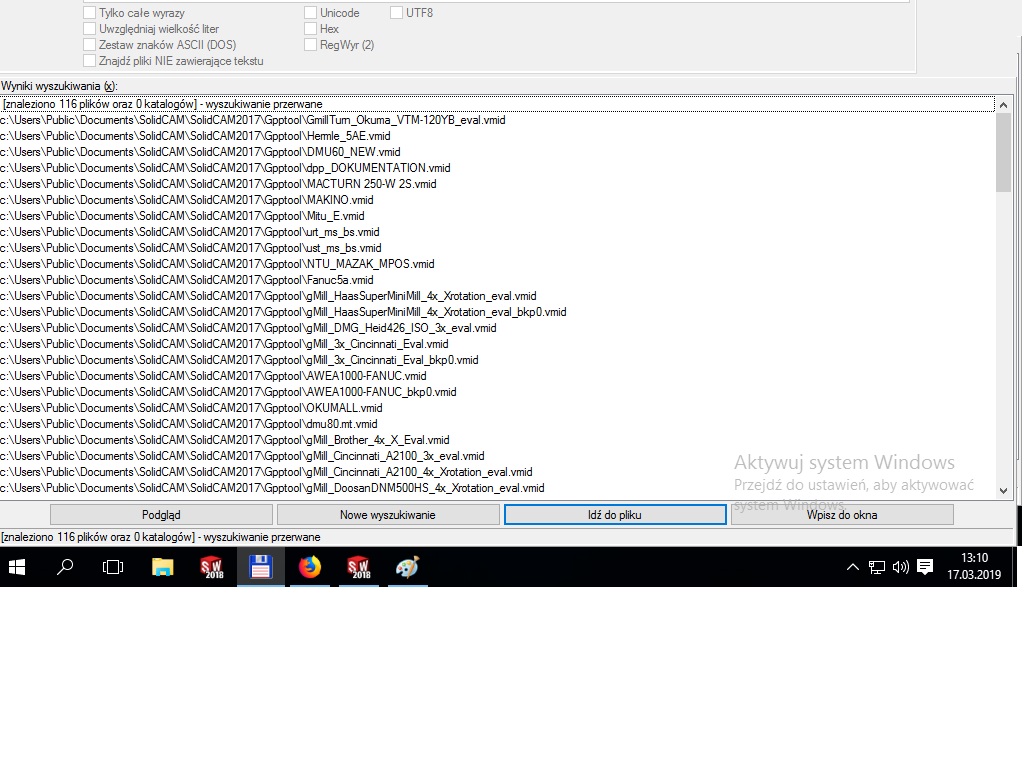Open the Action Center notifications icon
This screenshot has width=1024, height=768.
click(x=925, y=567)
